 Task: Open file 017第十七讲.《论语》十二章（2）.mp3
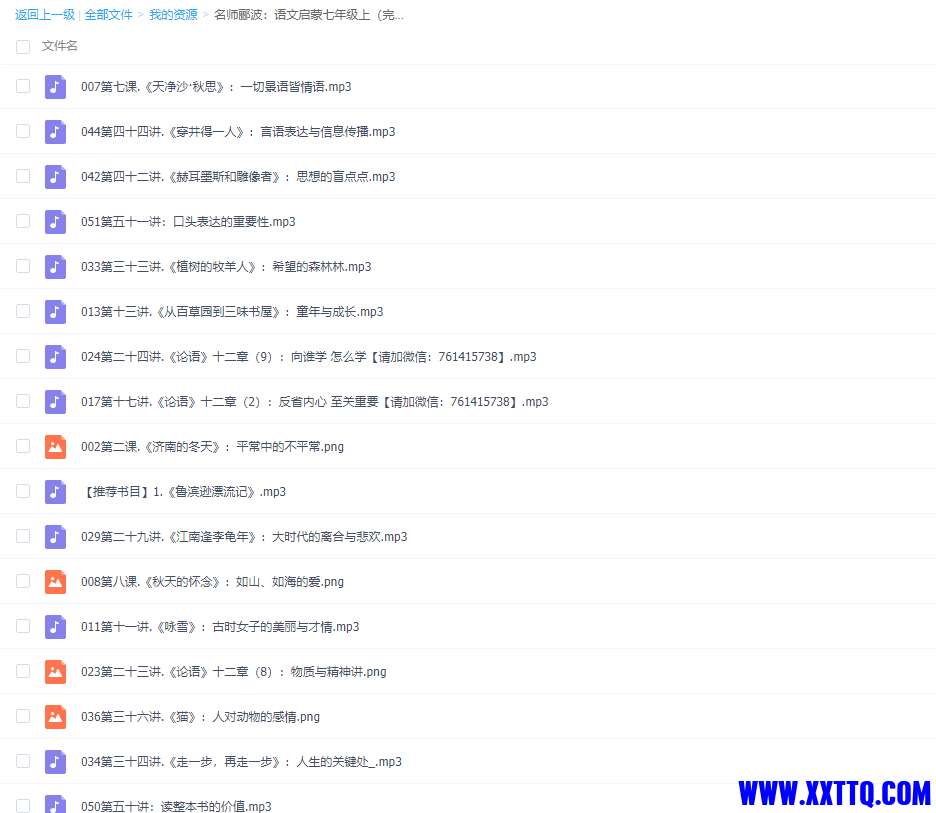tap(315, 402)
